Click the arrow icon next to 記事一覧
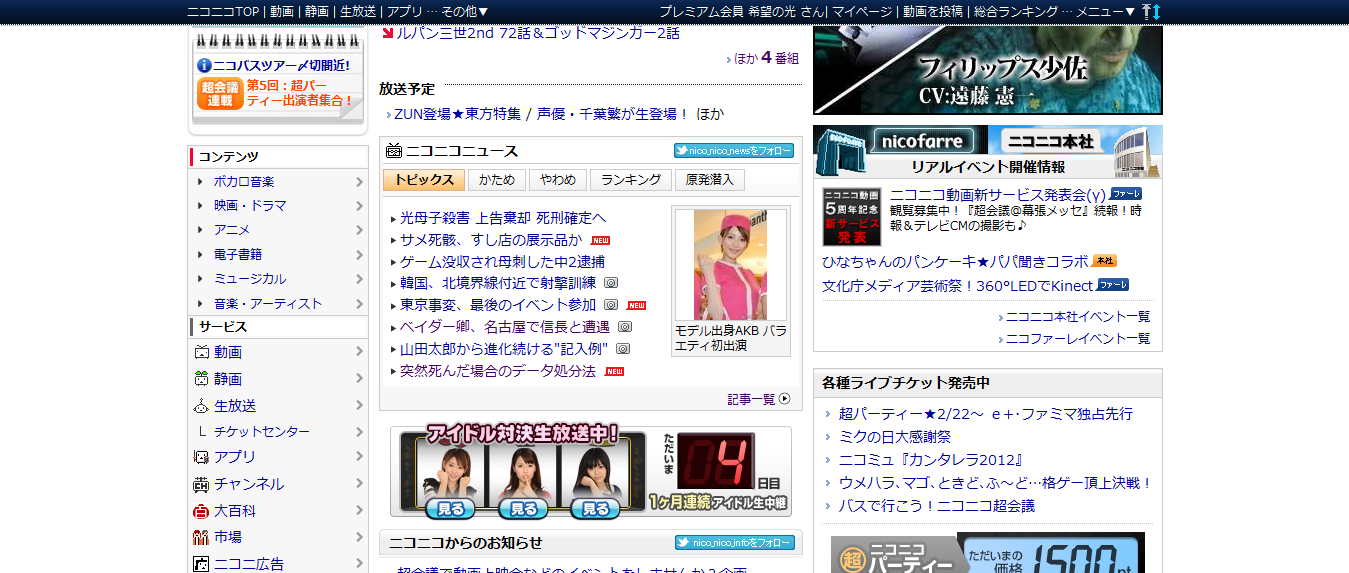The image size is (1349, 573). tap(785, 399)
